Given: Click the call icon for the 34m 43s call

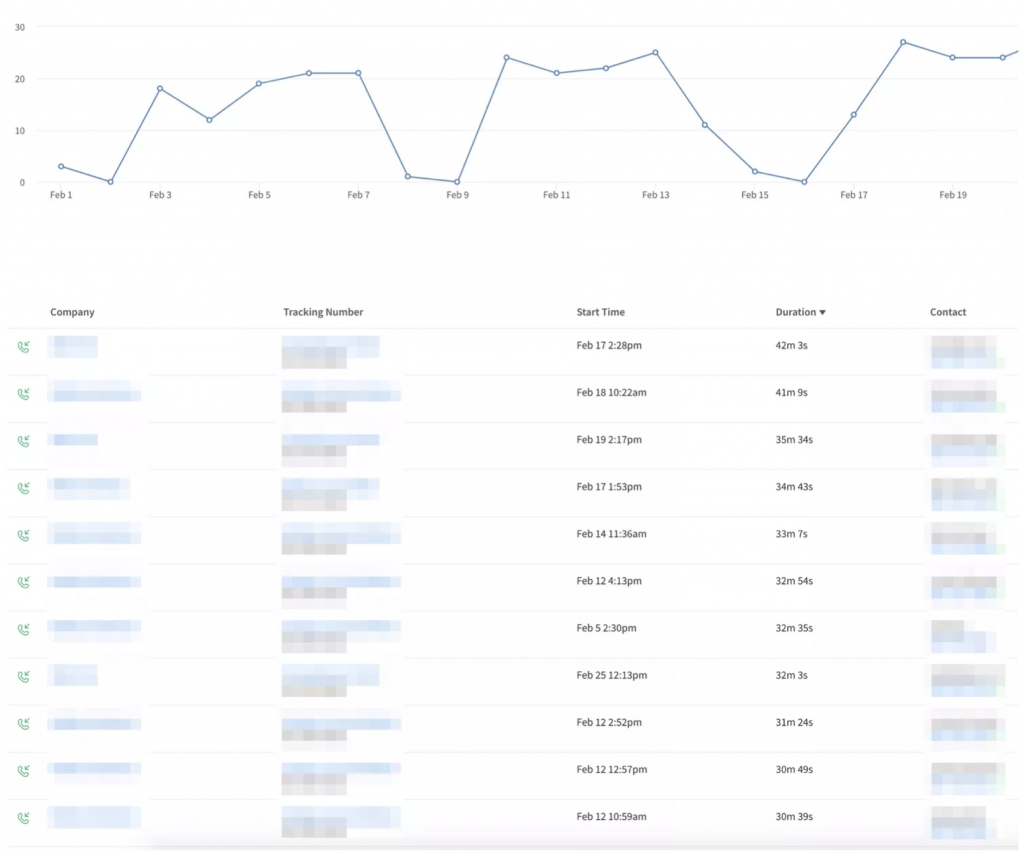Looking at the screenshot, I should (23, 488).
